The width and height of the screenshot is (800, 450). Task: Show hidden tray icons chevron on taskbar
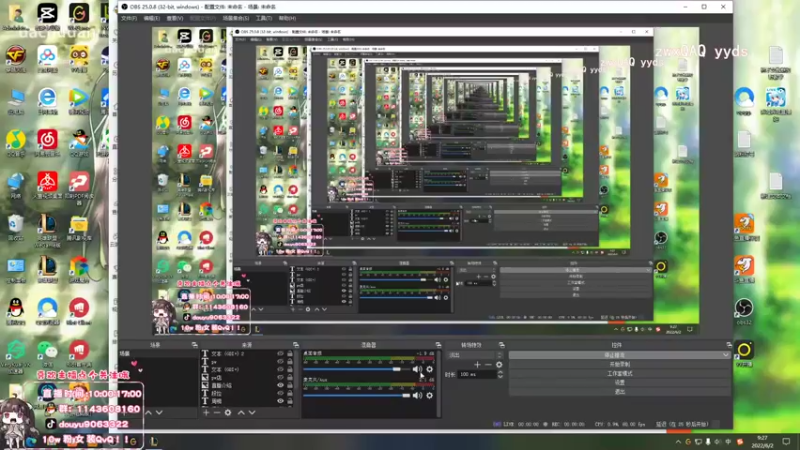click(x=678, y=442)
